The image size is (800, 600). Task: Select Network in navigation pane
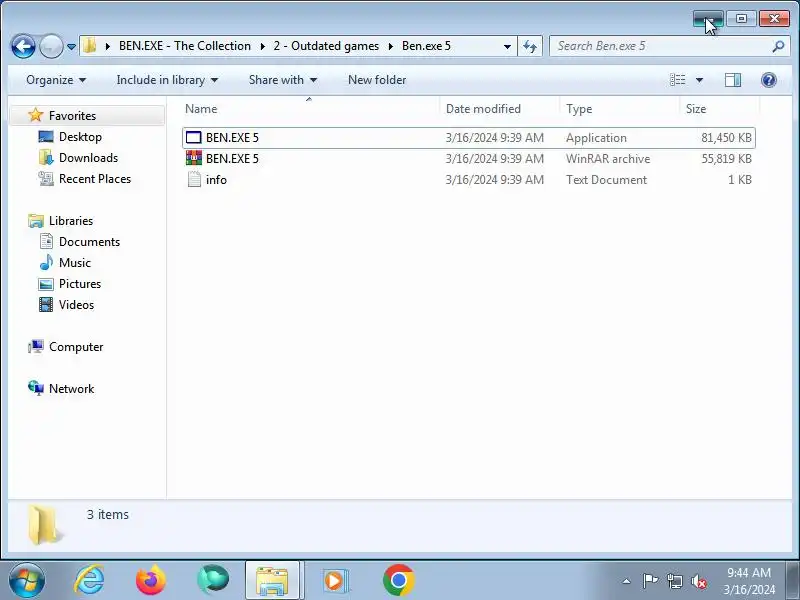[x=71, y=389]
